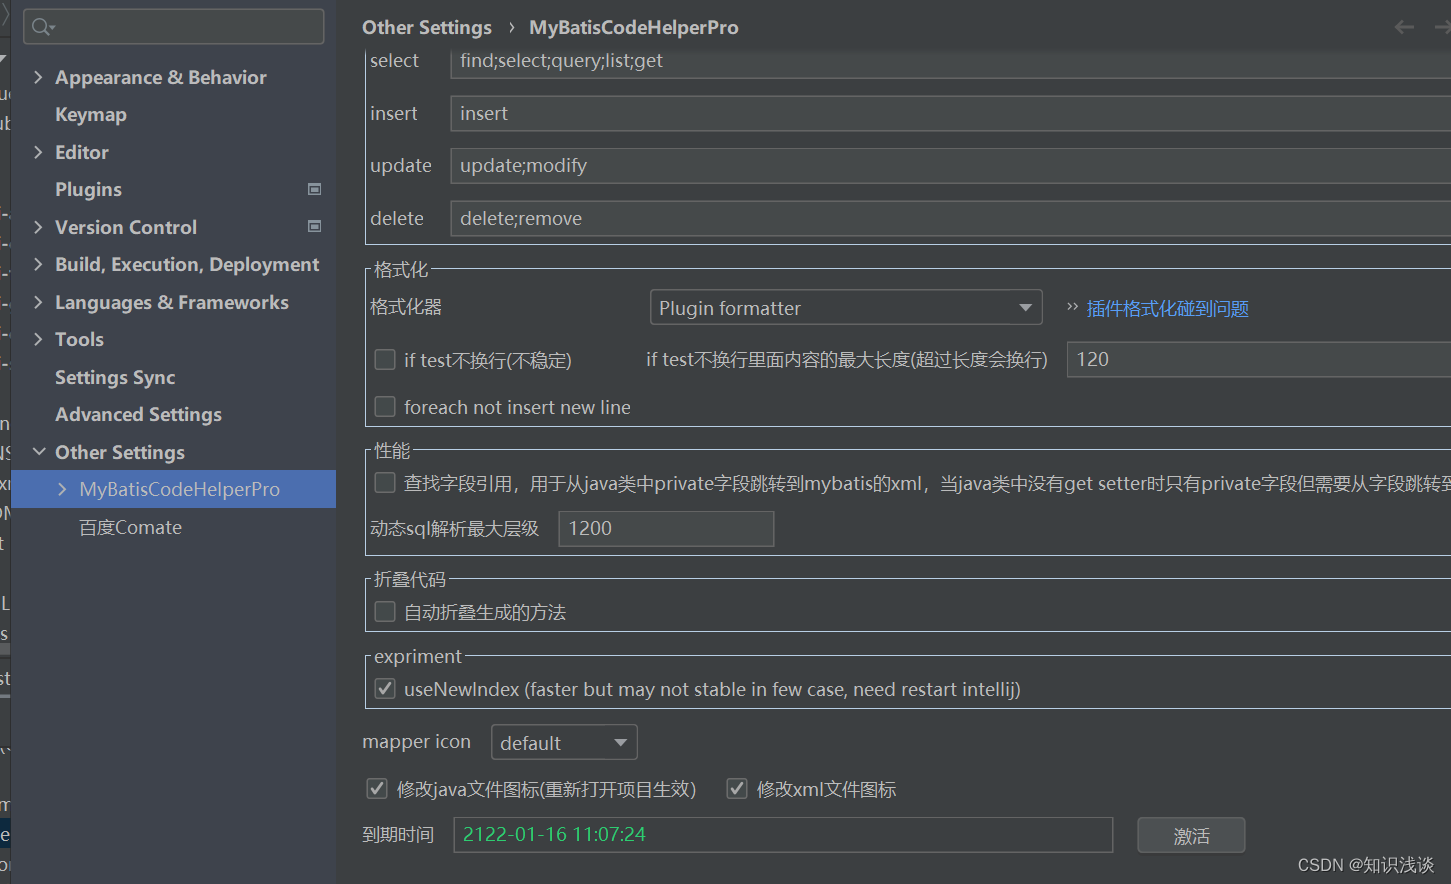Click the 折叠代码 group title
1451x884 pixels.
pyautogui.click(x=410, y=579)
